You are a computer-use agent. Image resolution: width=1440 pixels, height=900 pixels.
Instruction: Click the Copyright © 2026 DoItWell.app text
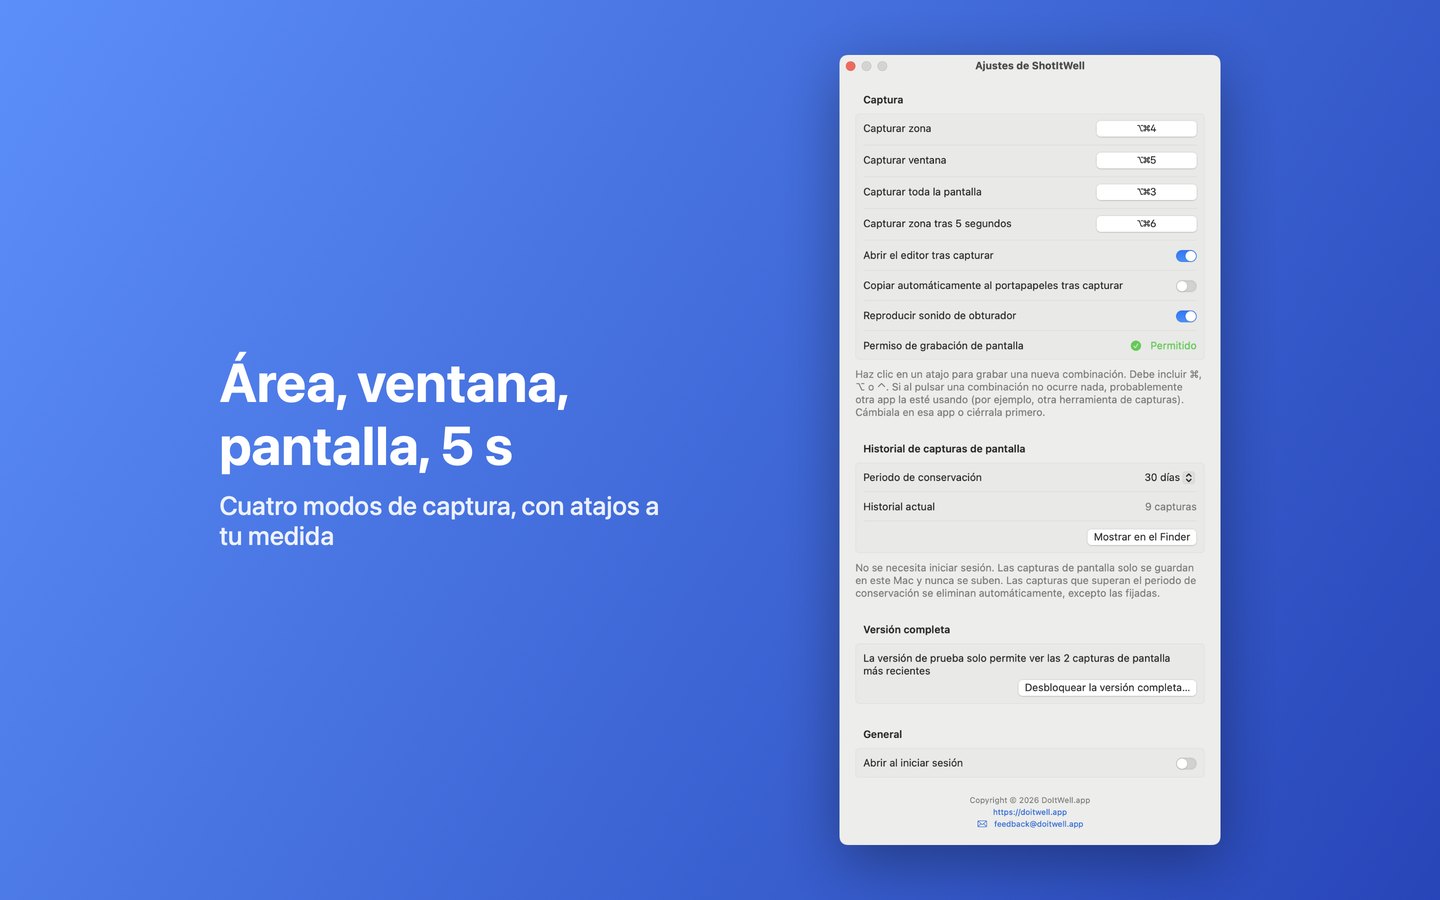(1030, 800)
